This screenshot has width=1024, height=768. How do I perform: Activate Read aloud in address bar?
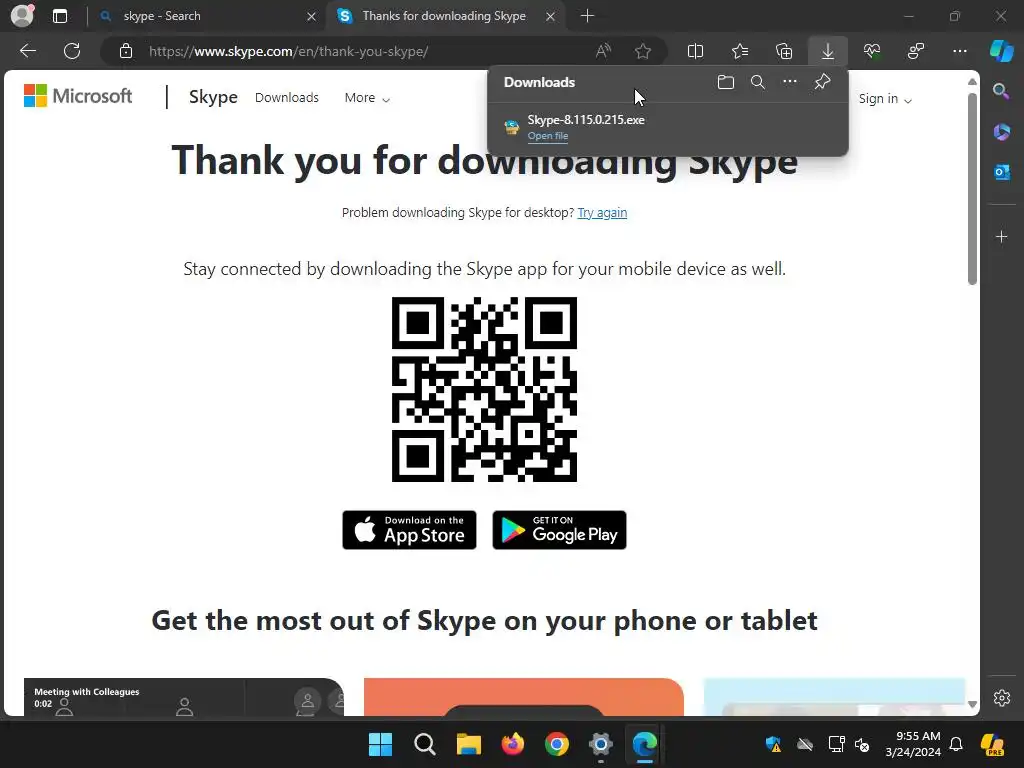[x=603, y=51]
